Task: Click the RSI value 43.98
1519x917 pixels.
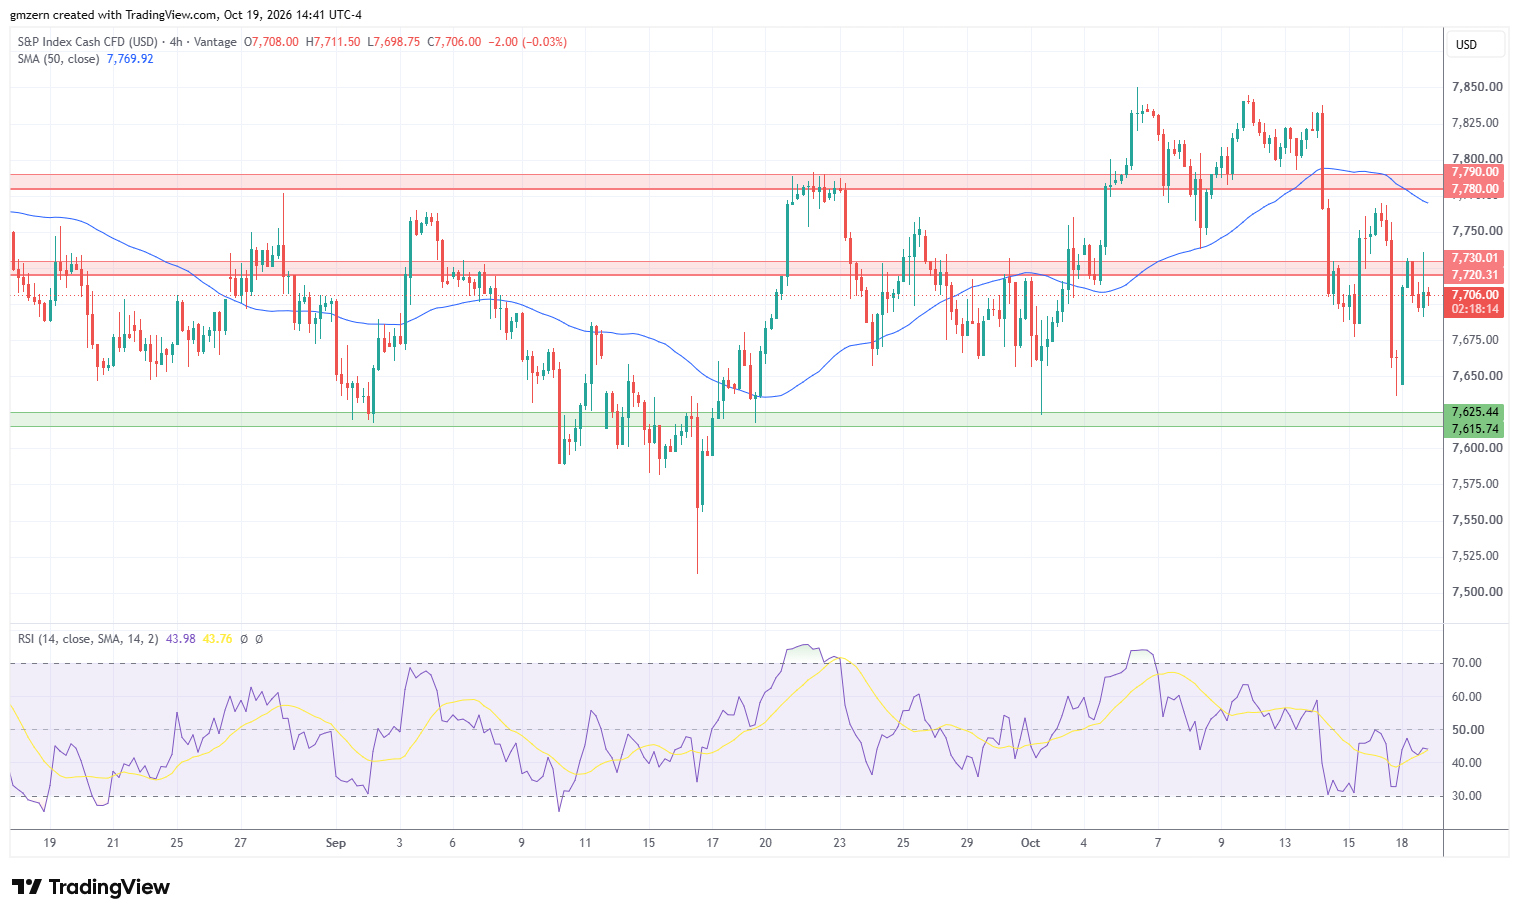Action: click(181, 639)
